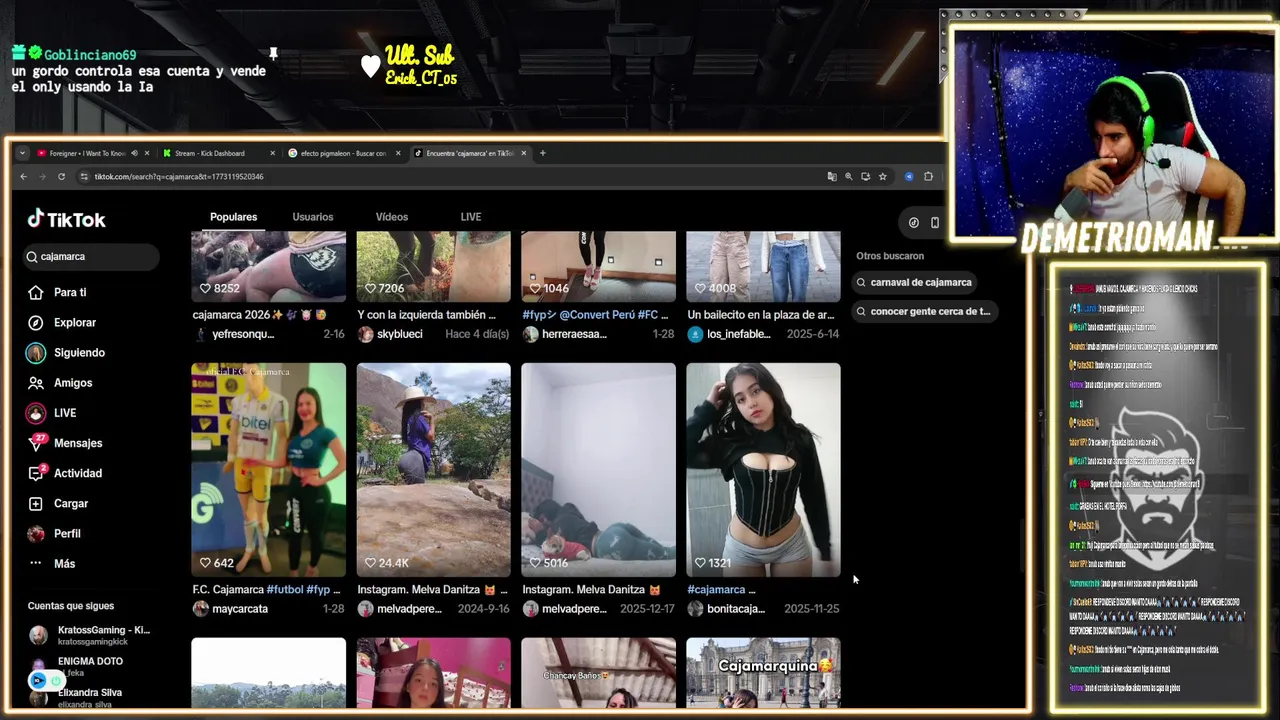This screenshot has width=1280, height=720.
Task: Click the get app phone icon
Action: [935, 222]
